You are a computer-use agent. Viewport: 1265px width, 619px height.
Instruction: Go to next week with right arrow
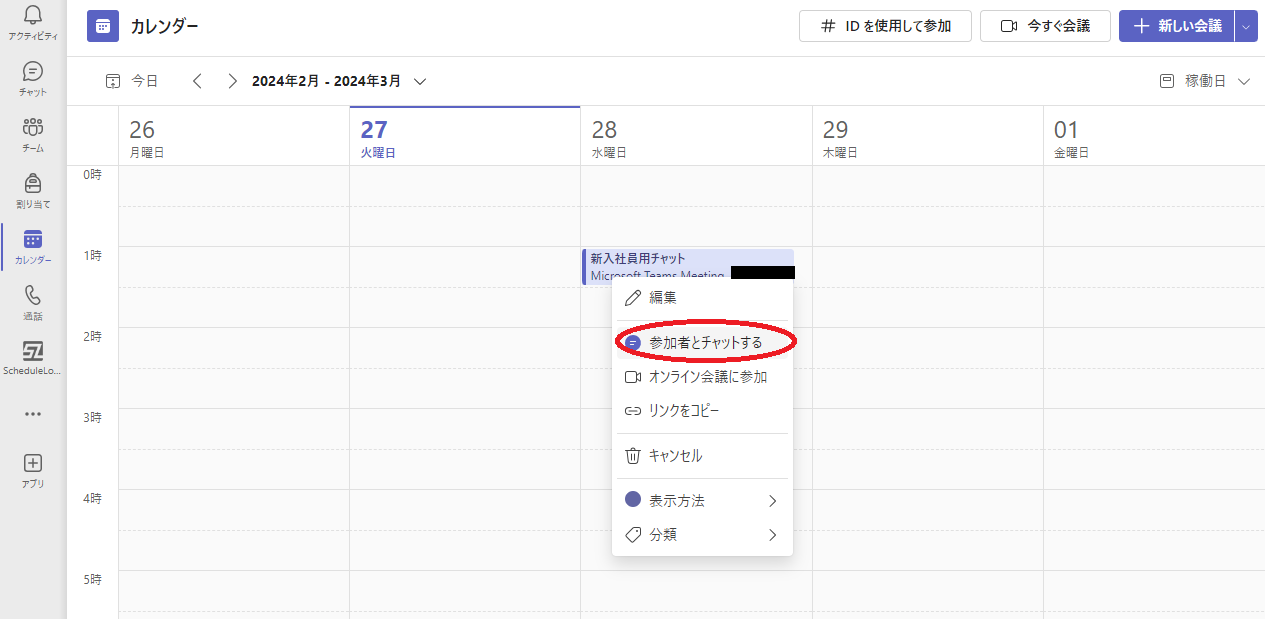pyautogui.click(x=232, y=82)
